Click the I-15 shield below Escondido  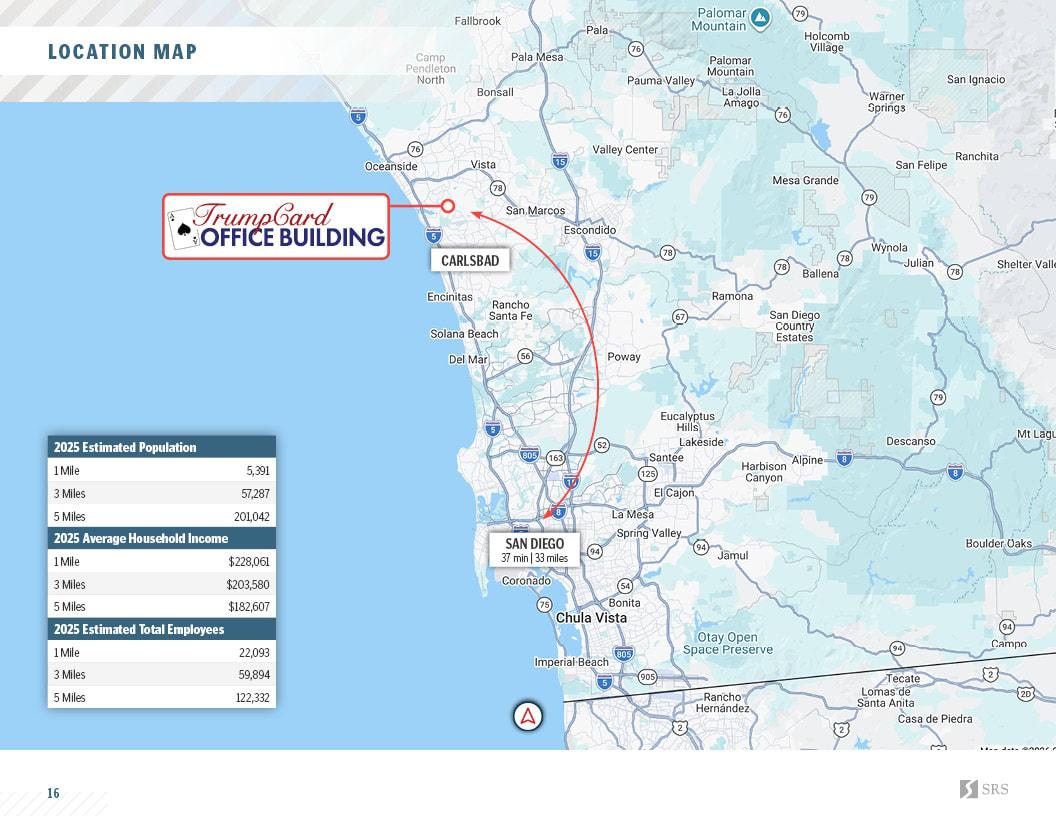(593, 253)
